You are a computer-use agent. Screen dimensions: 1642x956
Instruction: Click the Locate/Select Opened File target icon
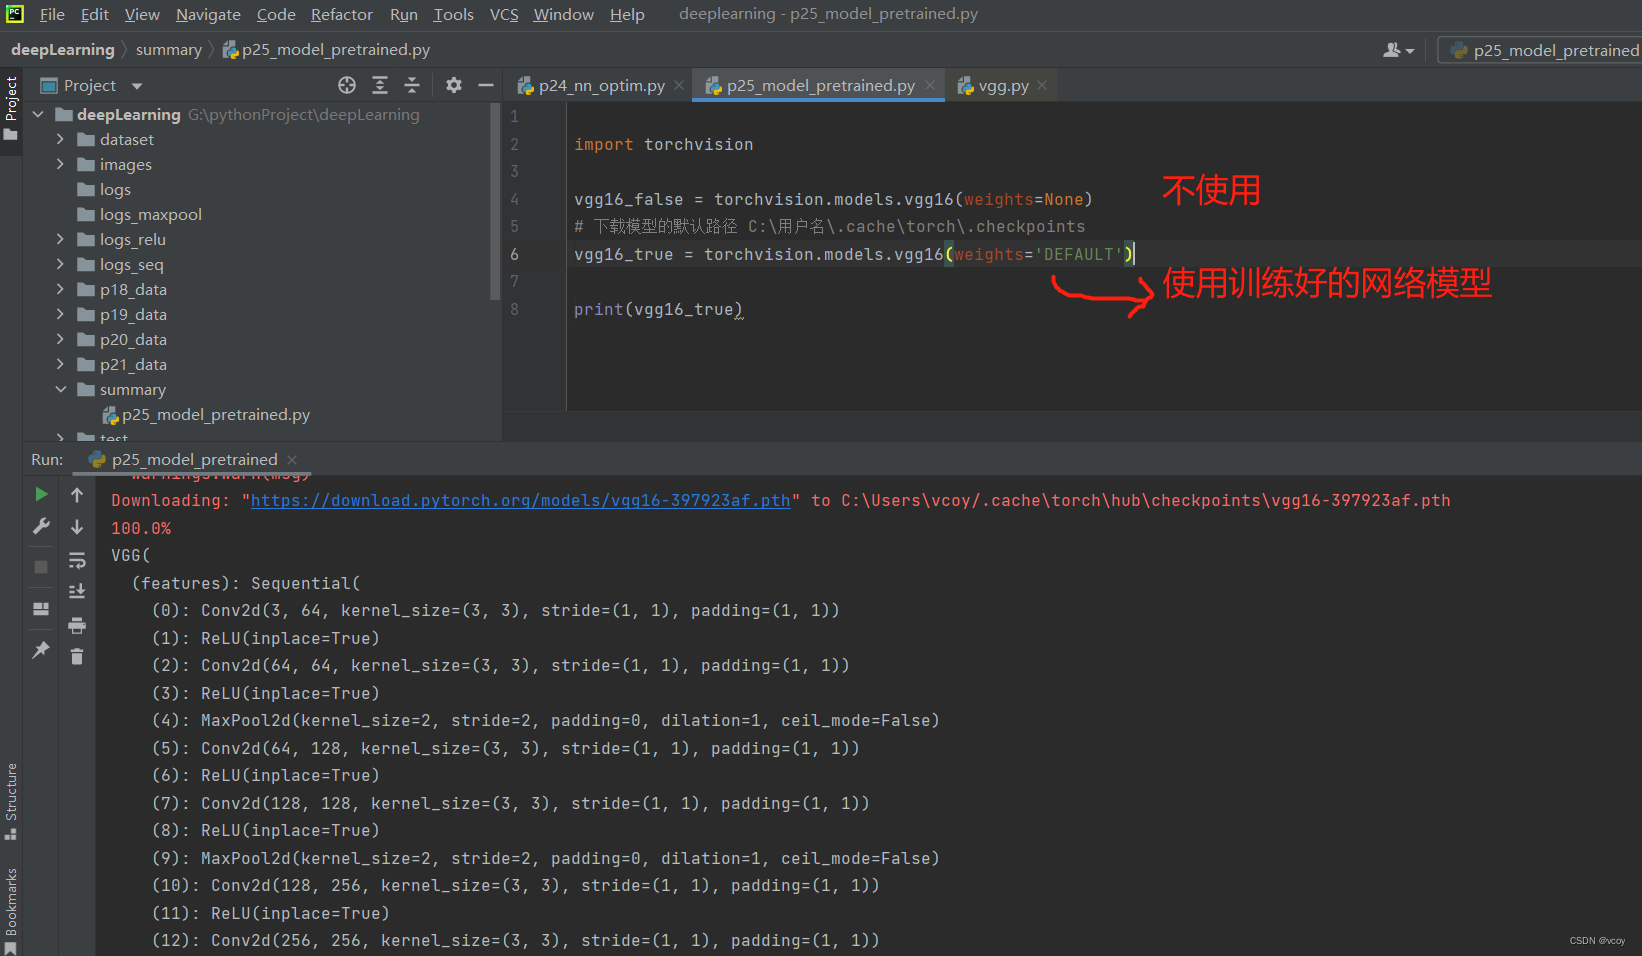click(x=347, y=85)
